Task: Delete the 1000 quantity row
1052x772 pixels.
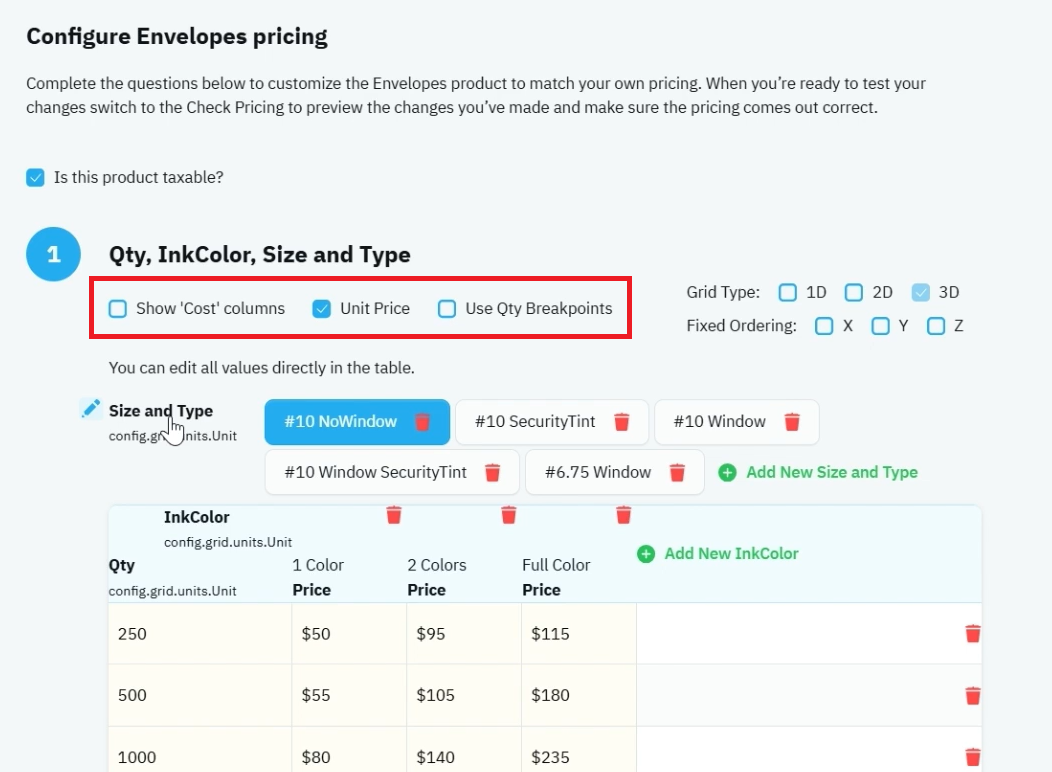Action: (973, 757)
